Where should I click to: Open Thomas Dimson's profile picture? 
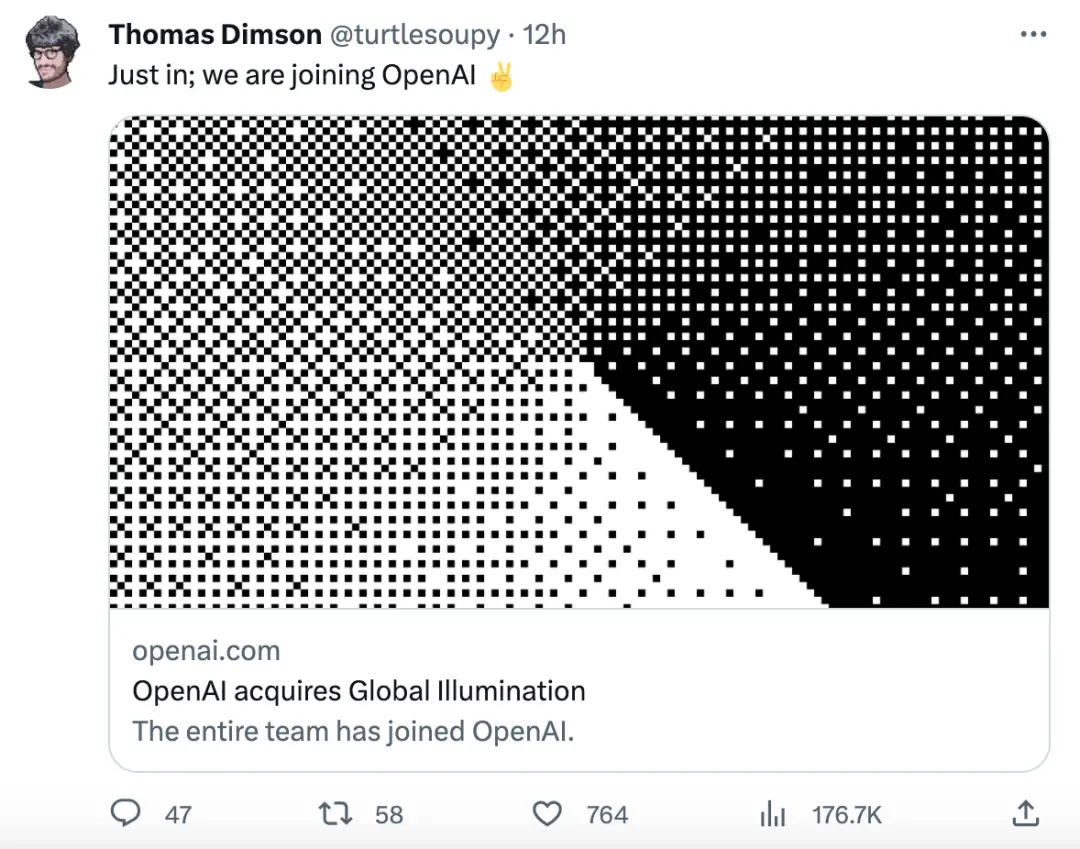[x=51, y=52]
